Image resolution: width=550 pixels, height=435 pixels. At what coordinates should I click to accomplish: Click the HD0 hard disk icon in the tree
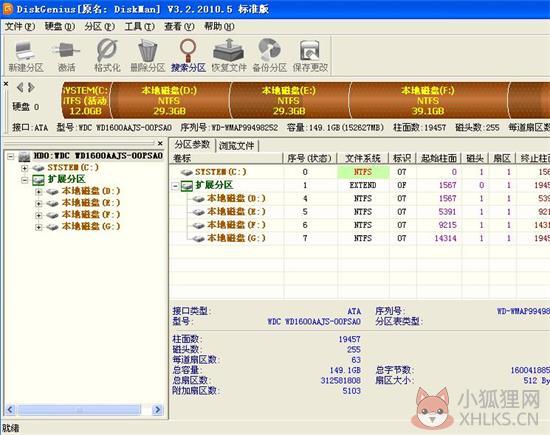pos(24,156)
